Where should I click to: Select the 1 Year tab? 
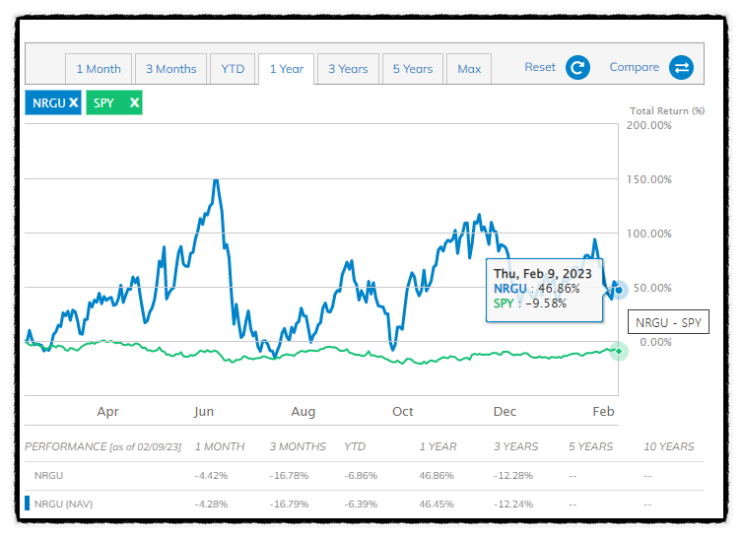(286, 69)
